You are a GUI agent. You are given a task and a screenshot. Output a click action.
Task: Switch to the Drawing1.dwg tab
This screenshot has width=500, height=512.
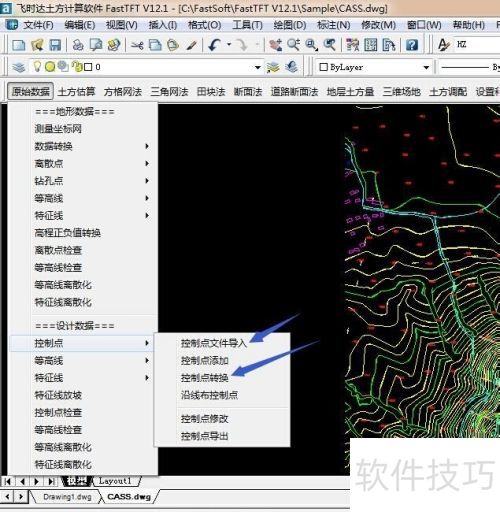click(x=67, y=497)
